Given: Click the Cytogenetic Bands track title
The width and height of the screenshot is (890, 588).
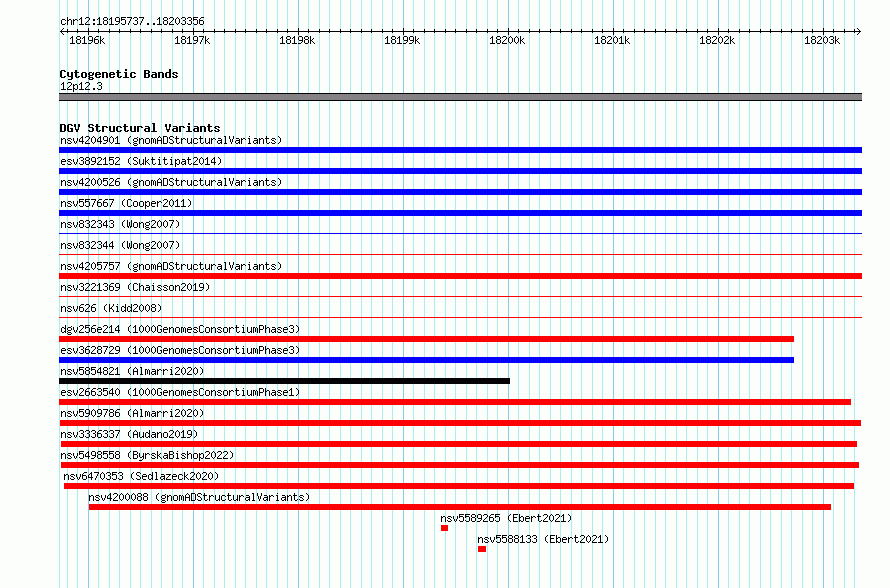Looking at the screenshot, I should 119,74.
